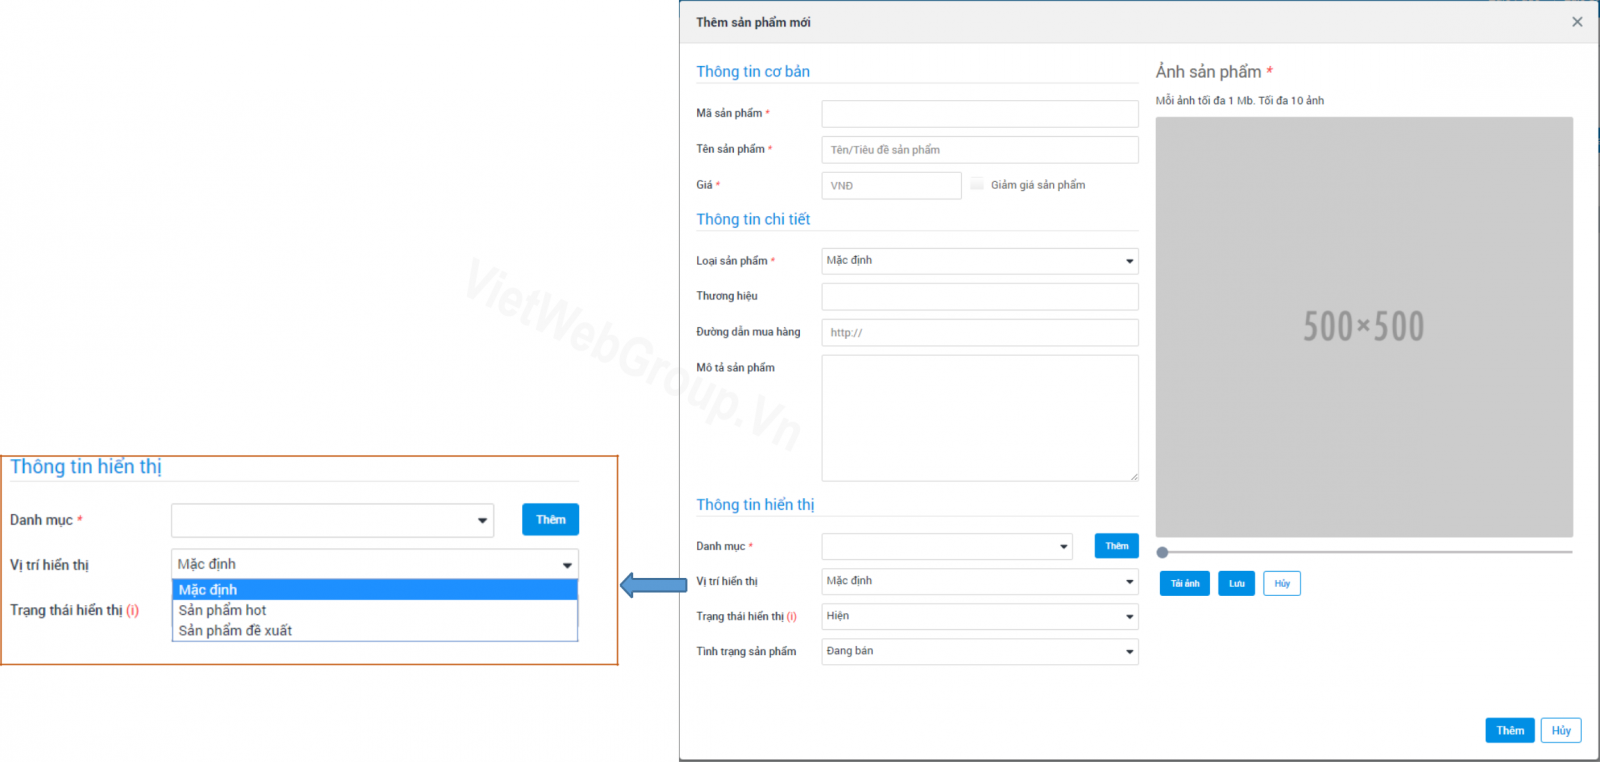This screenshot has width=1600, height=762.
Task: Choose Sản phẩm đề xuất option
Action: (x=236, y=631)
